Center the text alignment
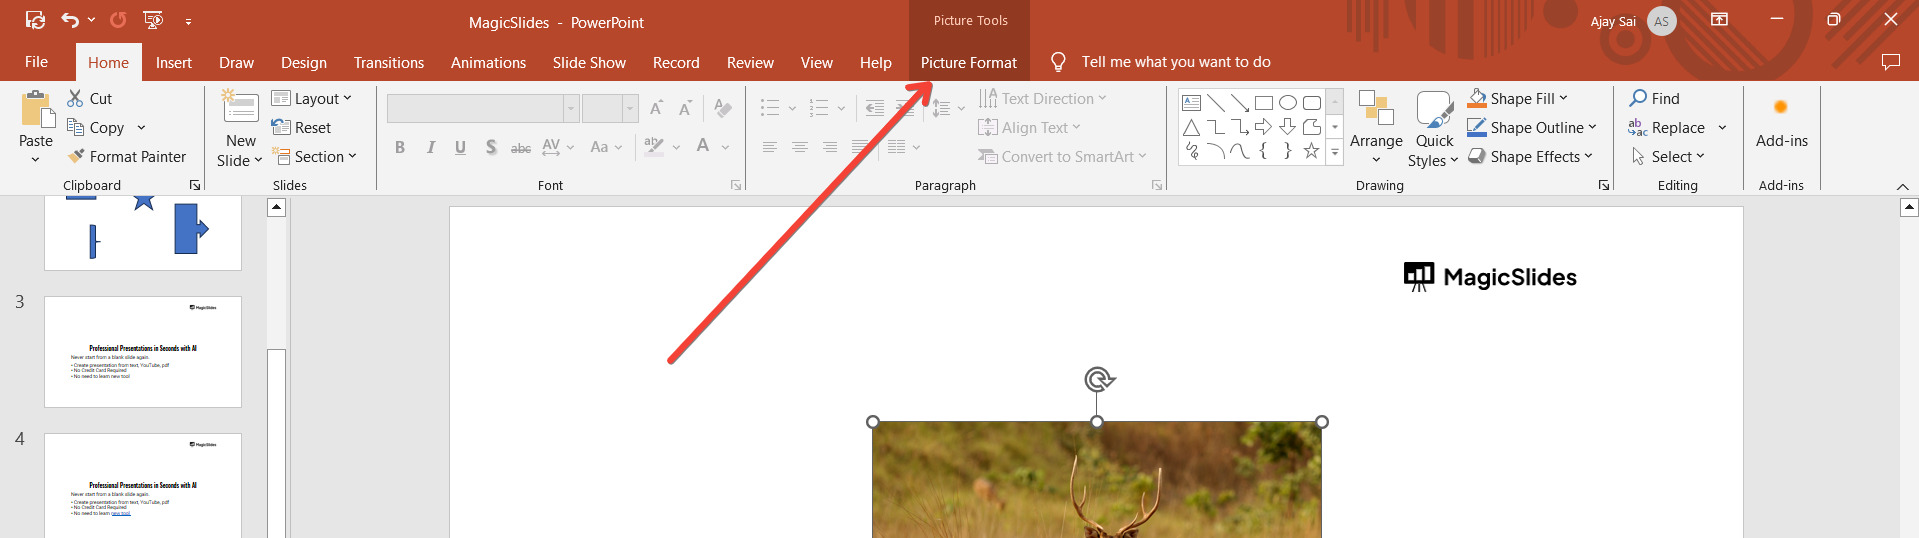This screenshot has width=1919, height=538. (x=800, y=147)
